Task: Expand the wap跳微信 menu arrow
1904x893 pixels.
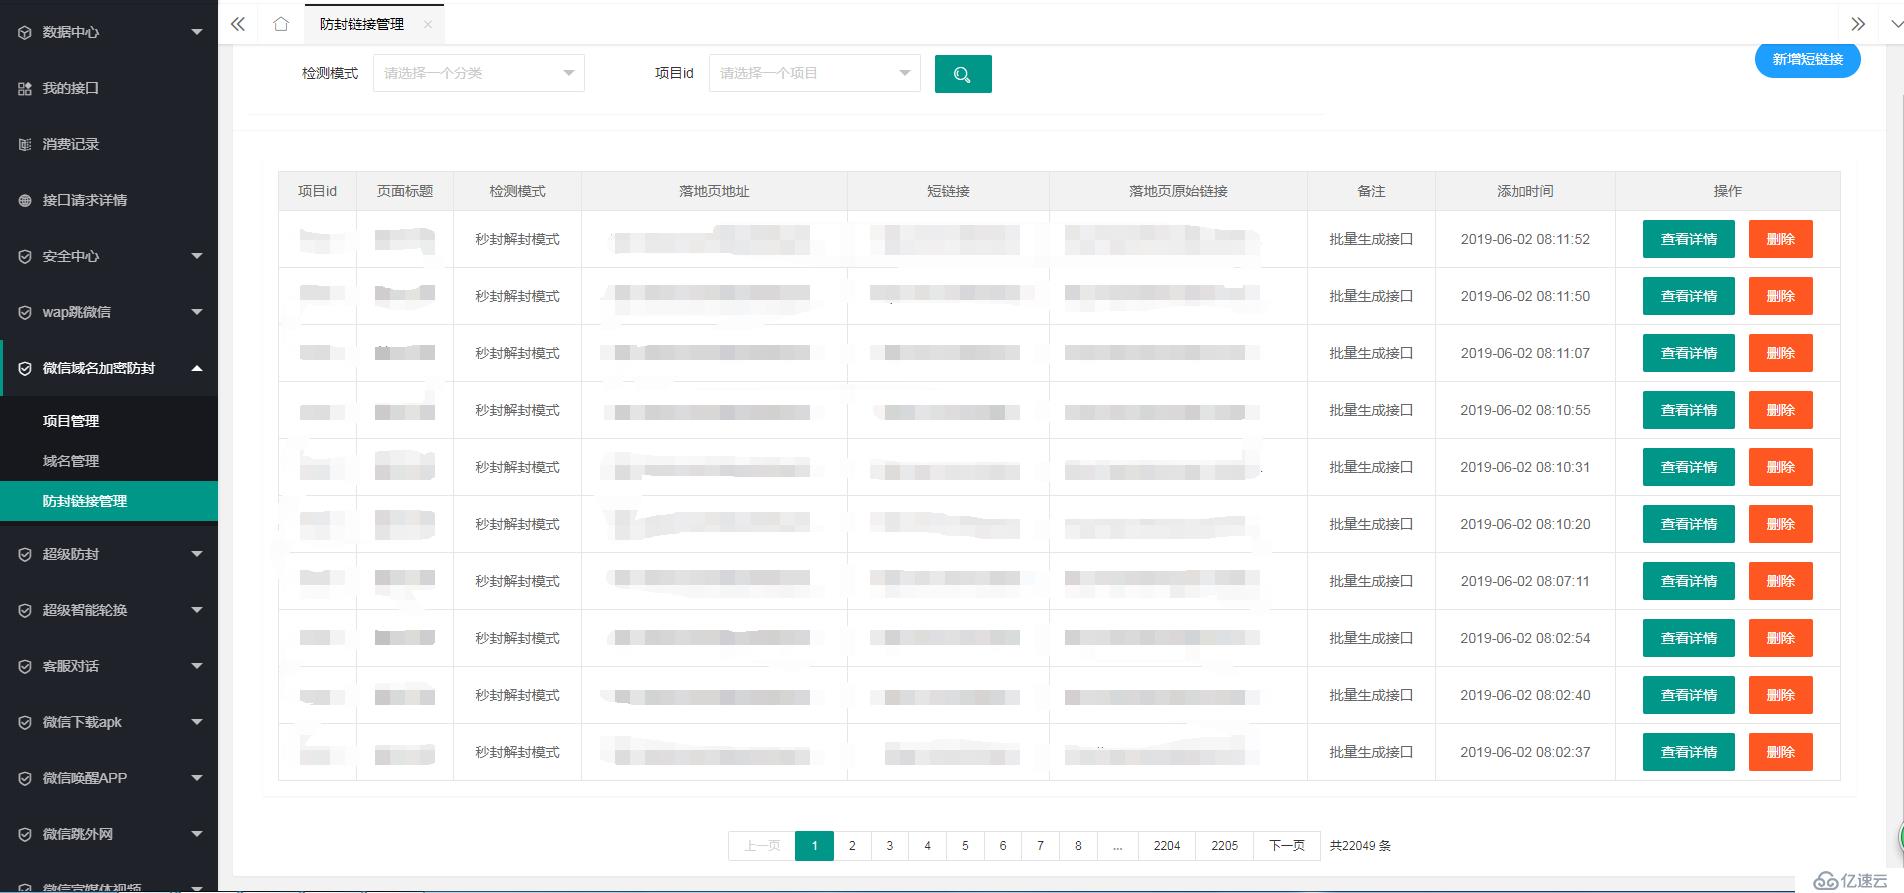Action: click(x=197, y=312)
